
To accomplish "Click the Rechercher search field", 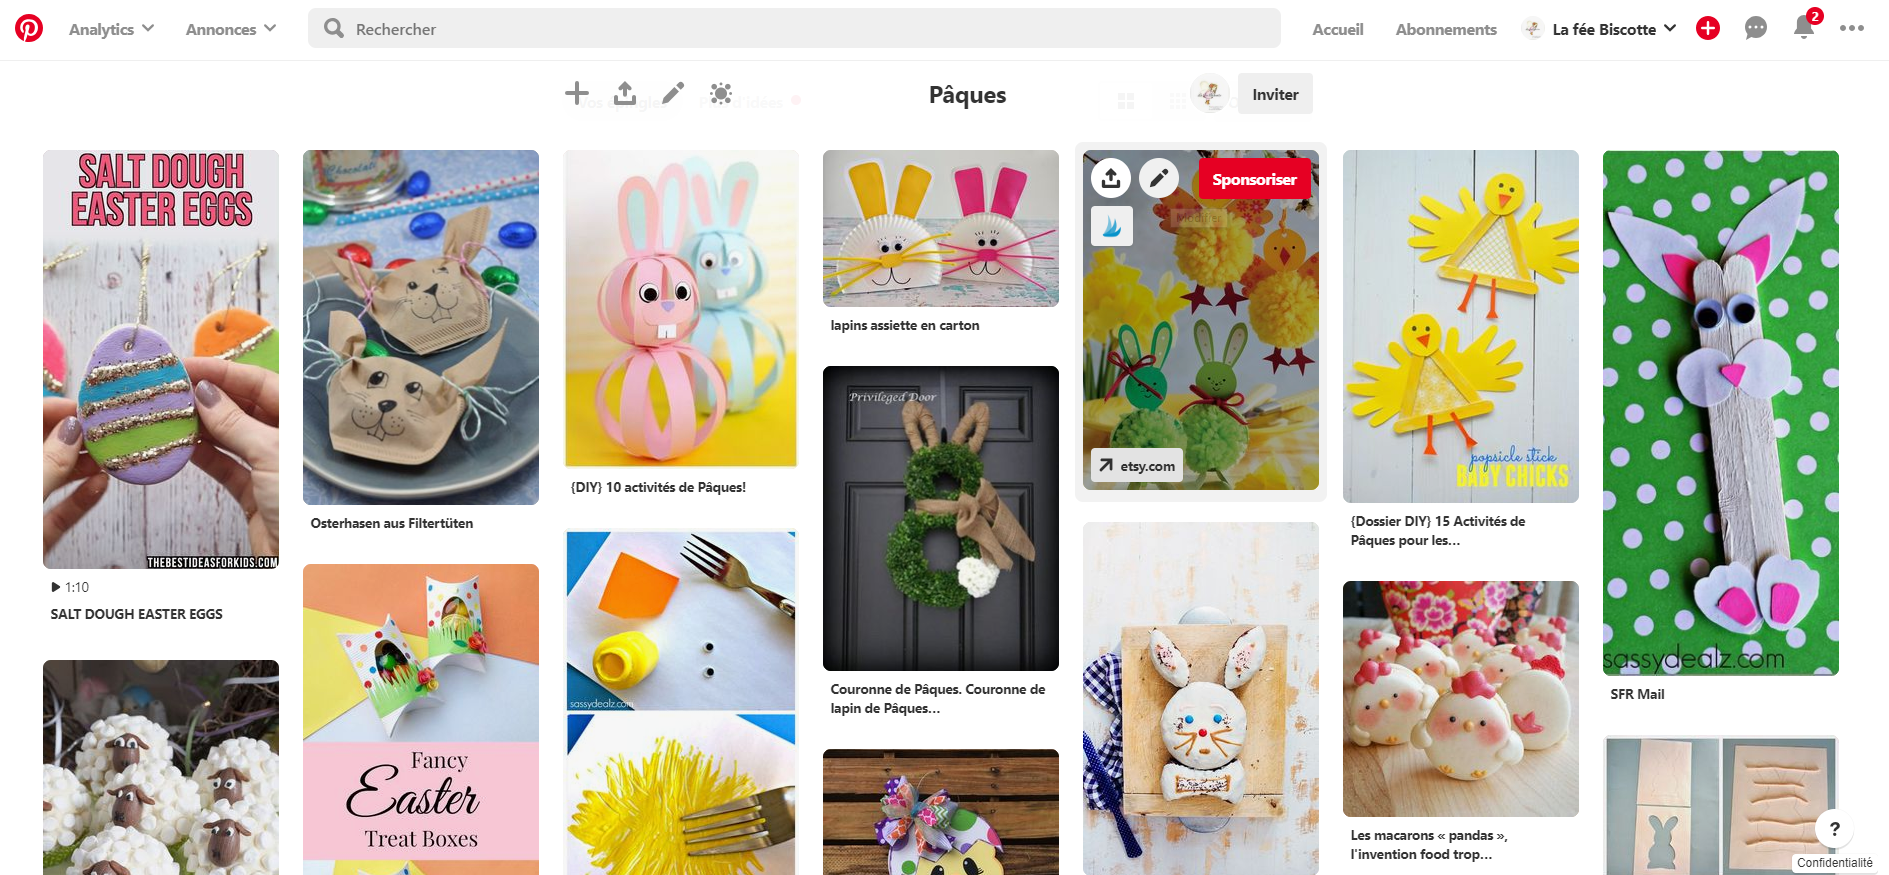I will coord(794,28).
